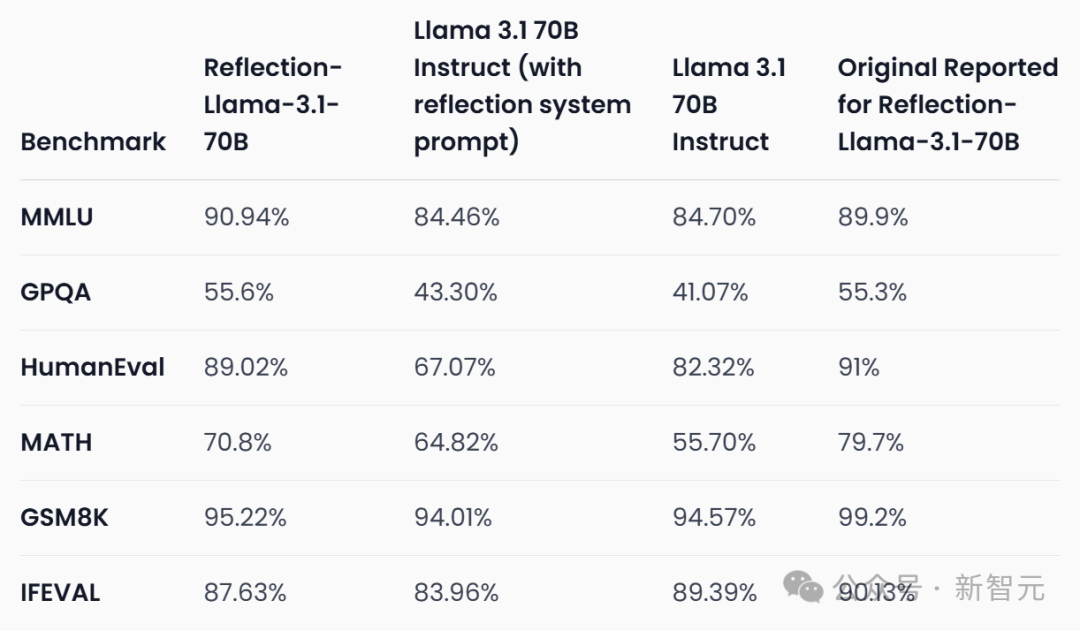Screen dimensions: 1080x631
Task: Select the GSM8K row label
Action: 63,517
